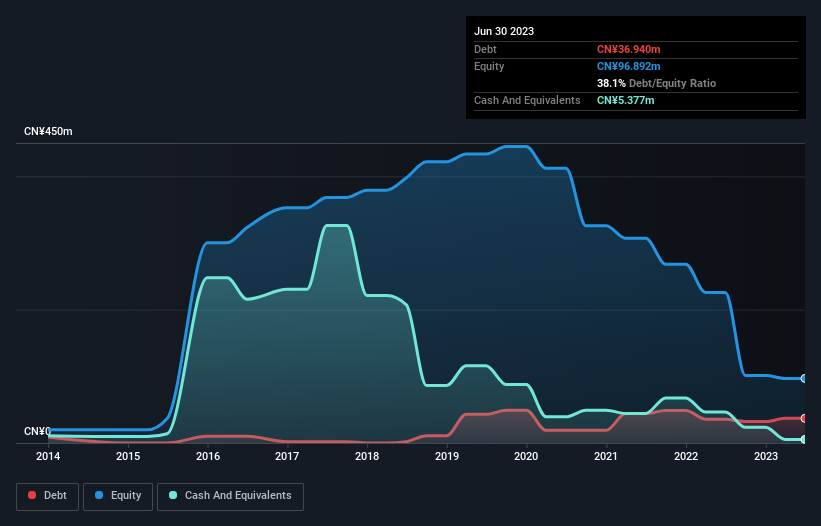This screenshot has height=526, width=821.
Task: Click the teal dot in the Cash legend
Action: (x=174, y=496)
